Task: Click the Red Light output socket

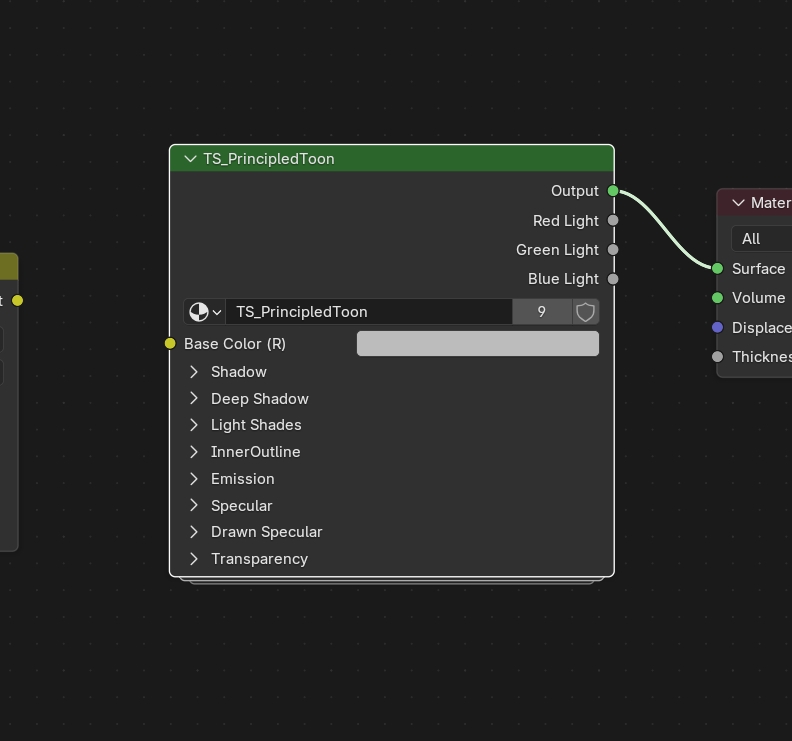Action: (x=613, y=220)
